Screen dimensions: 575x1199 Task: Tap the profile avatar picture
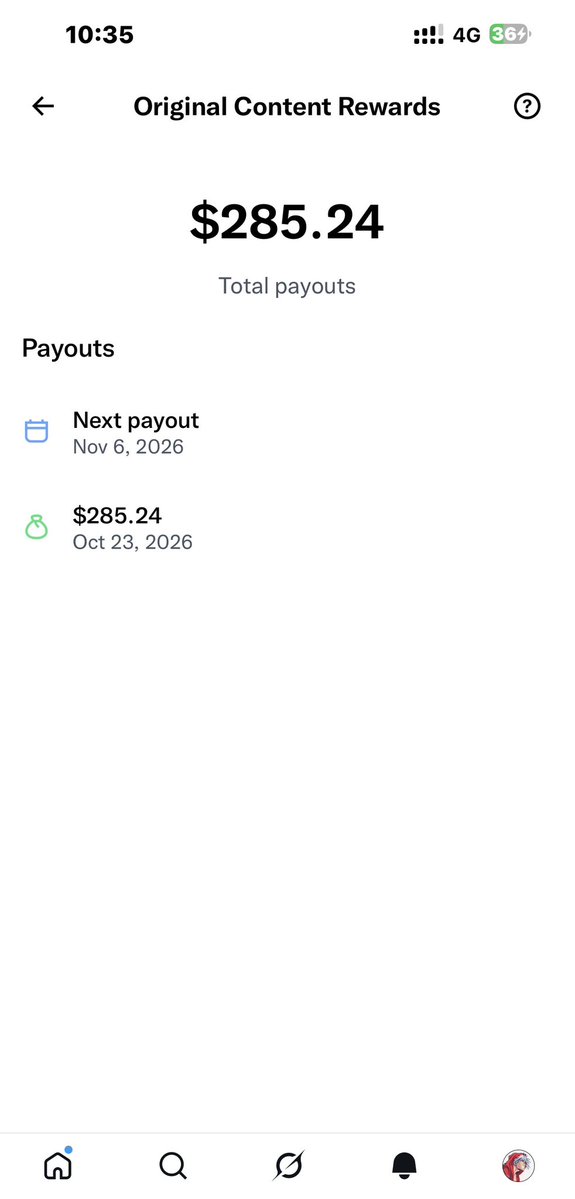[x=518, y=1165]
